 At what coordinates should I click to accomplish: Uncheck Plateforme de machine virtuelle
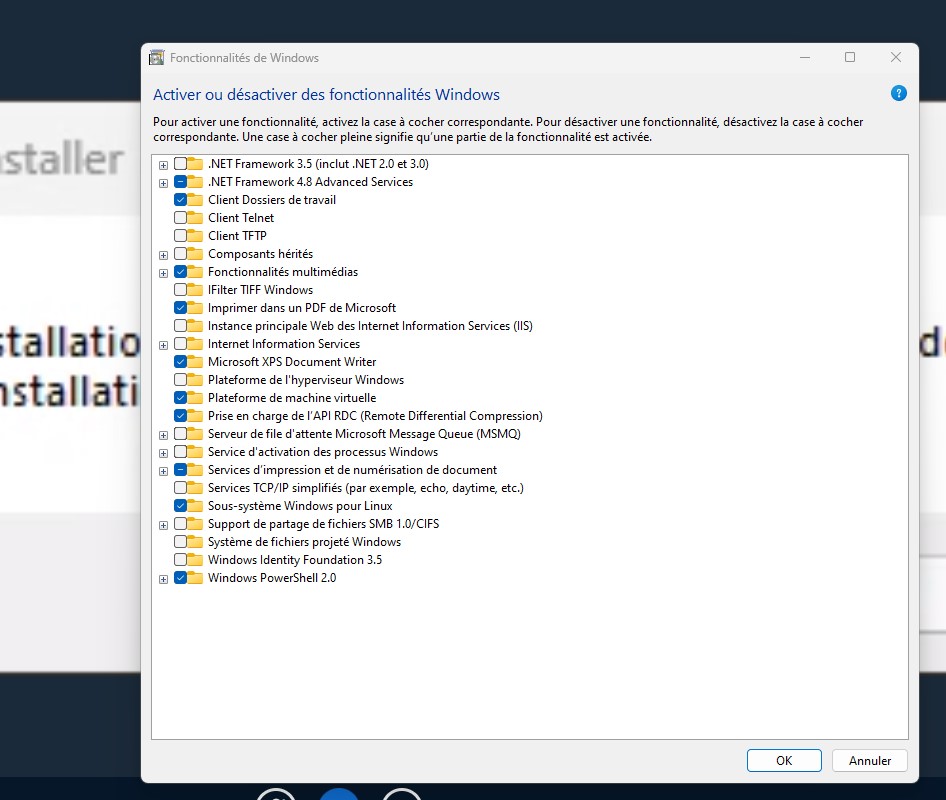[x=180, y=398]
